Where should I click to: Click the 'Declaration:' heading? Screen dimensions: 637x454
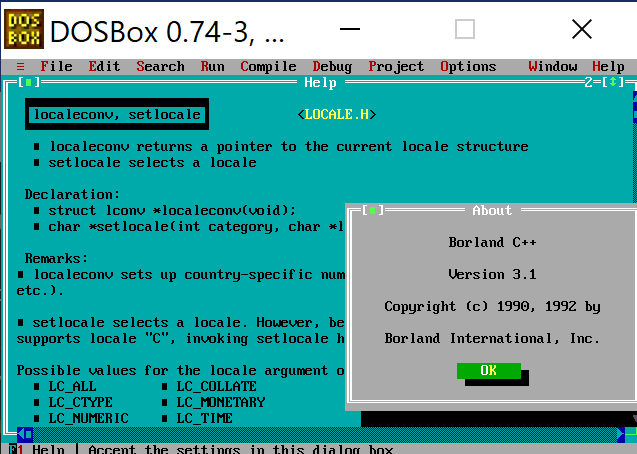[x=72, y=194]
